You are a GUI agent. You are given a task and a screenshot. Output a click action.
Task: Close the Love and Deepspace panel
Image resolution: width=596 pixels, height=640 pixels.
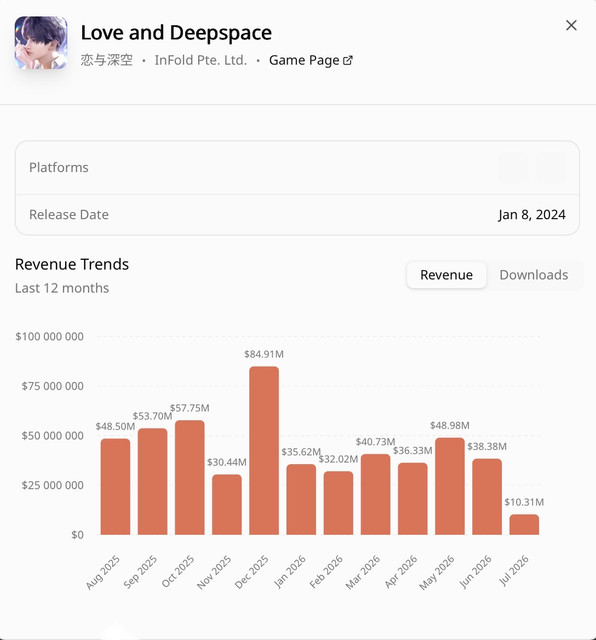(x=571, y=25)
